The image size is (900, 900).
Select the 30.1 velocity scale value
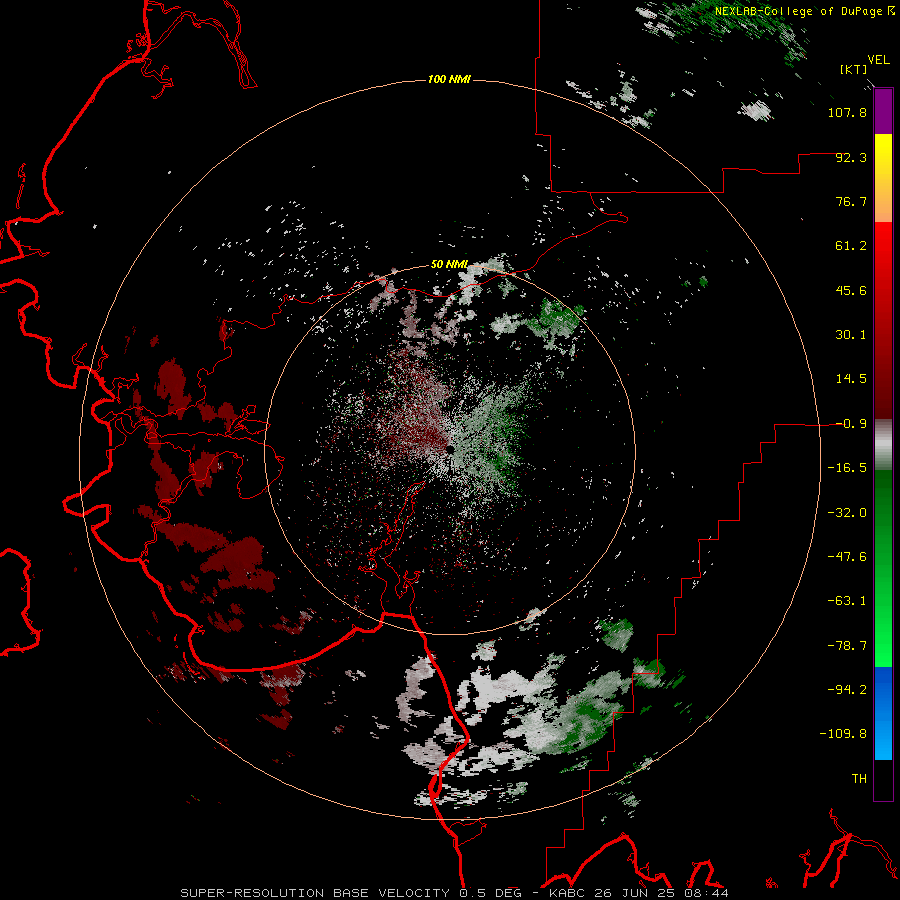851,335
